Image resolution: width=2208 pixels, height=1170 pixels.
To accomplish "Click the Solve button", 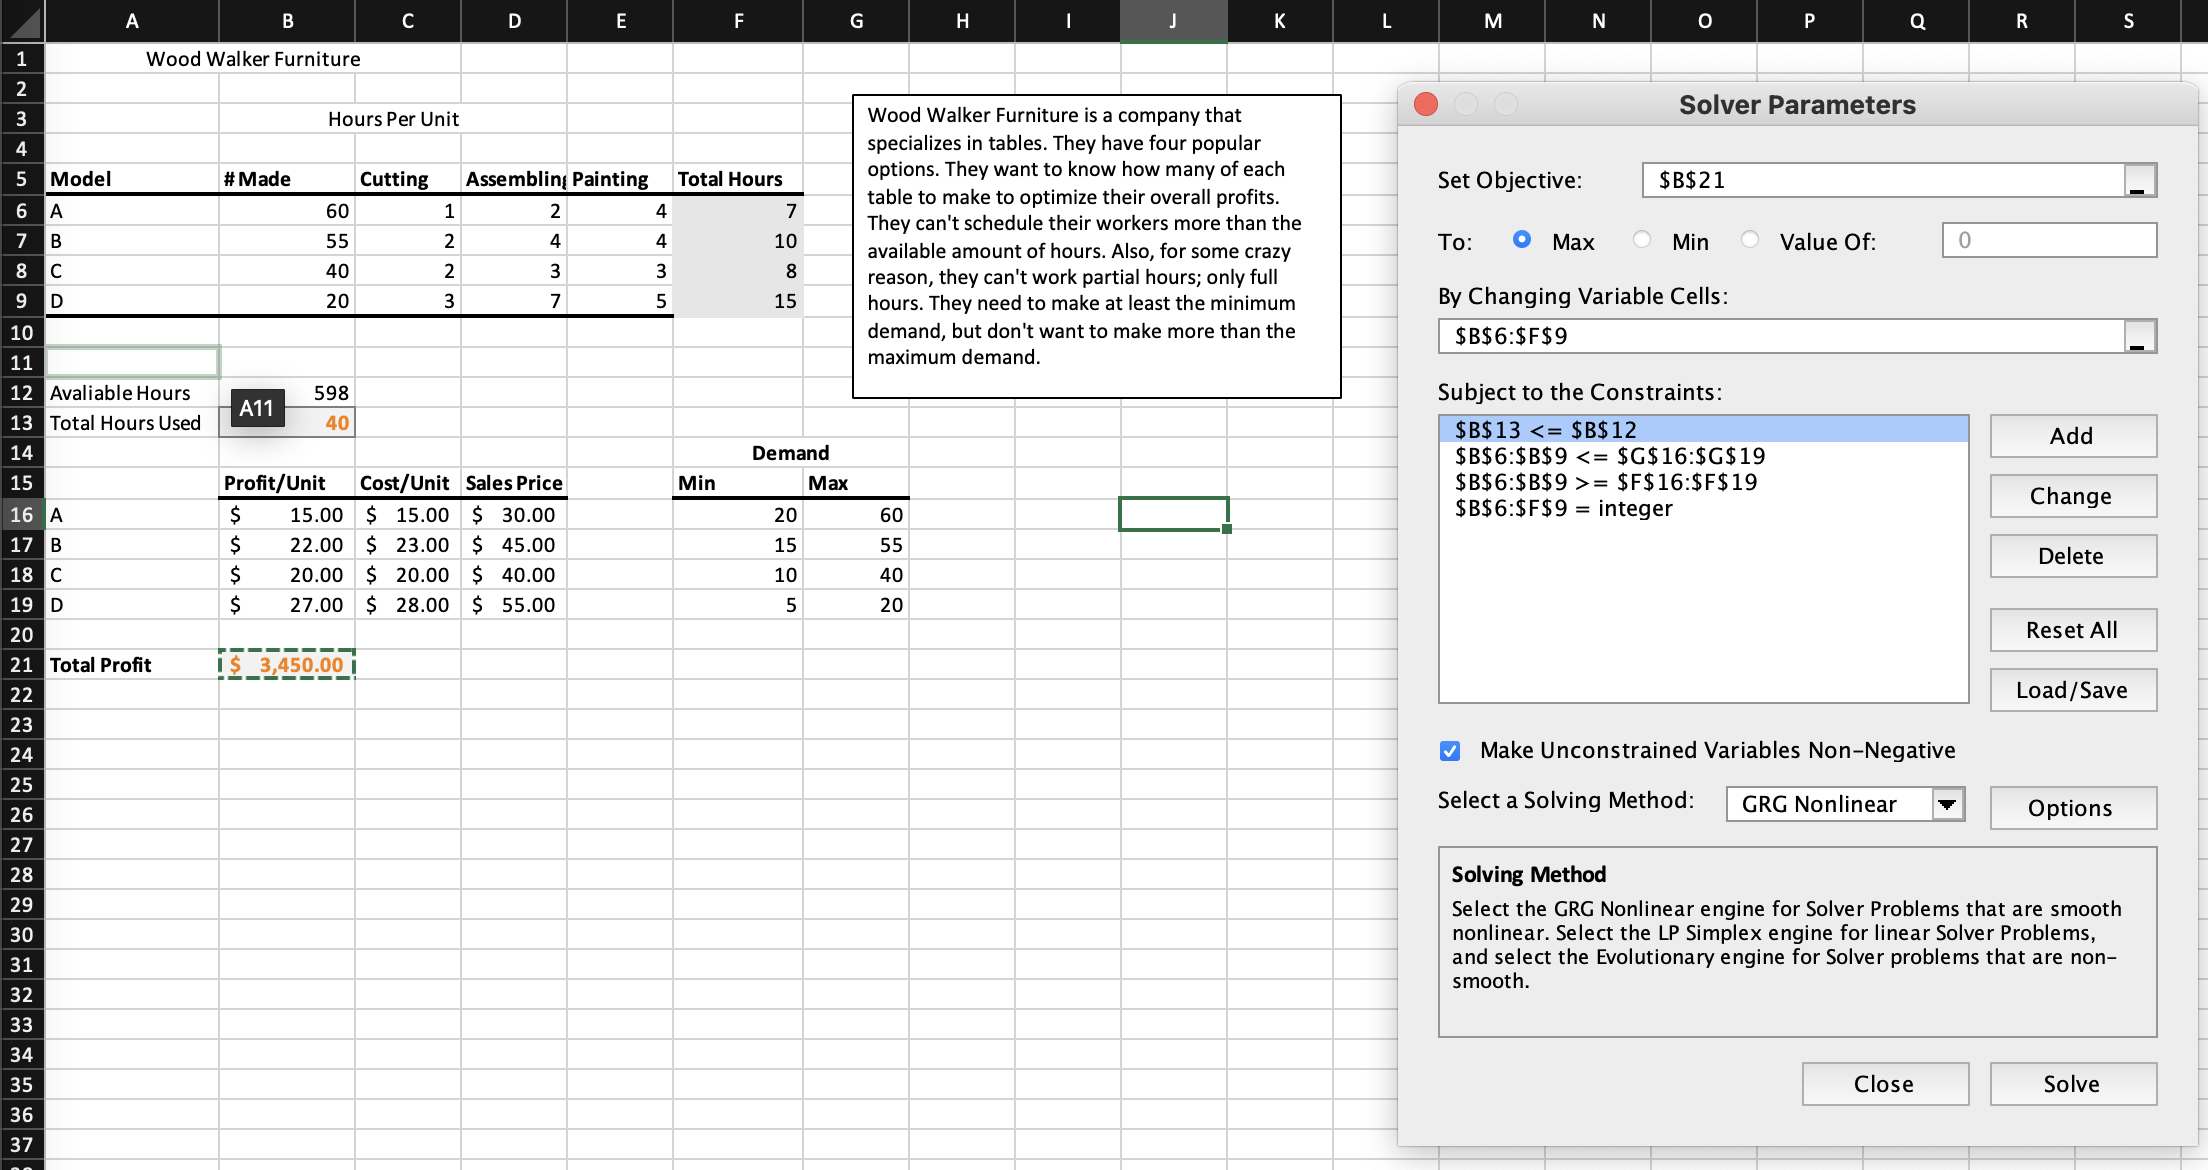I will [2072, 1084].
